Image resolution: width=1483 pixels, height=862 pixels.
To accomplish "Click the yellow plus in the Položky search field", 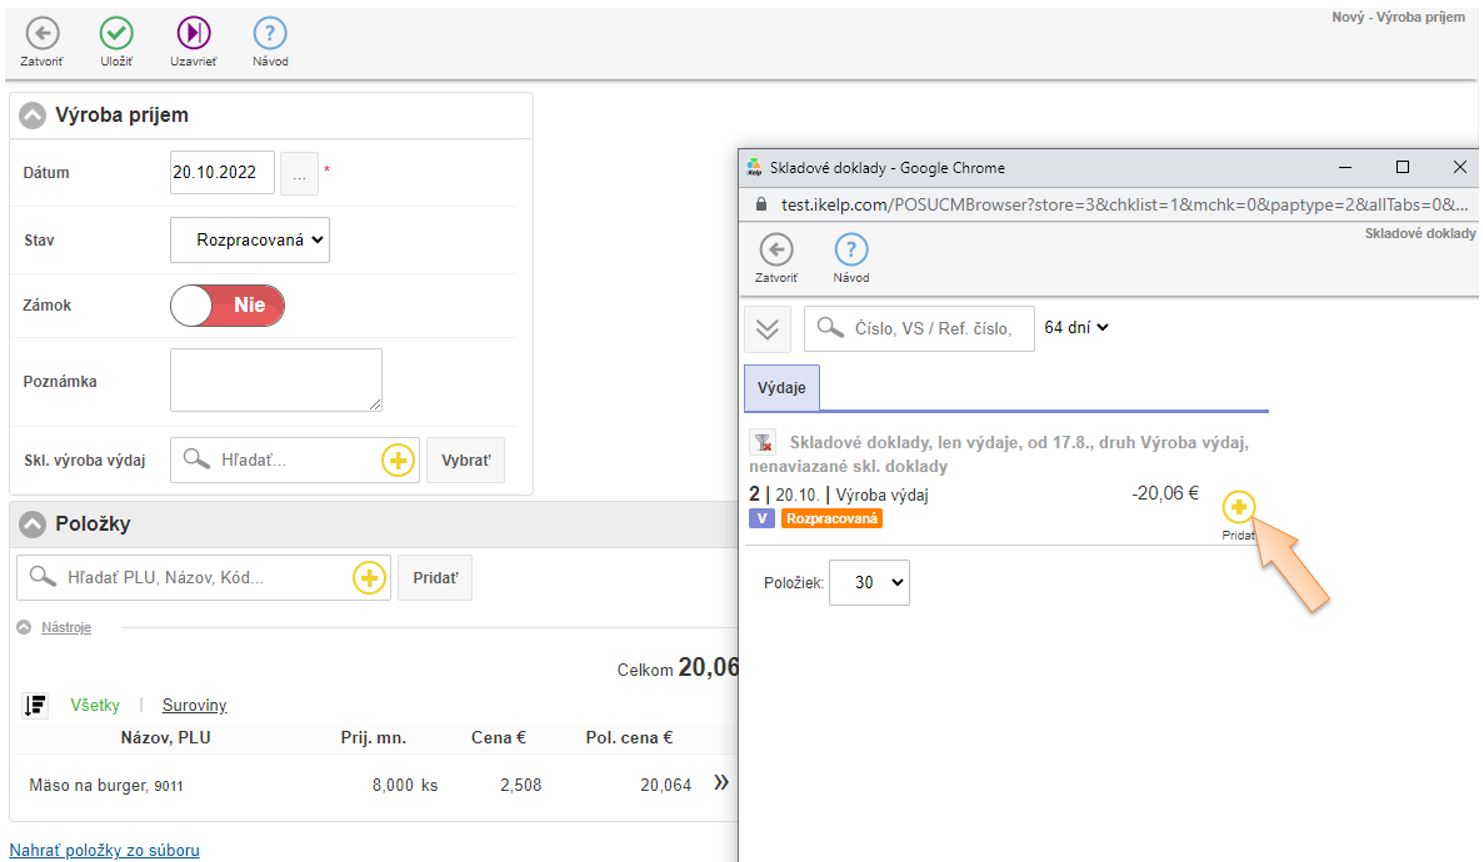I will (369, 578).
